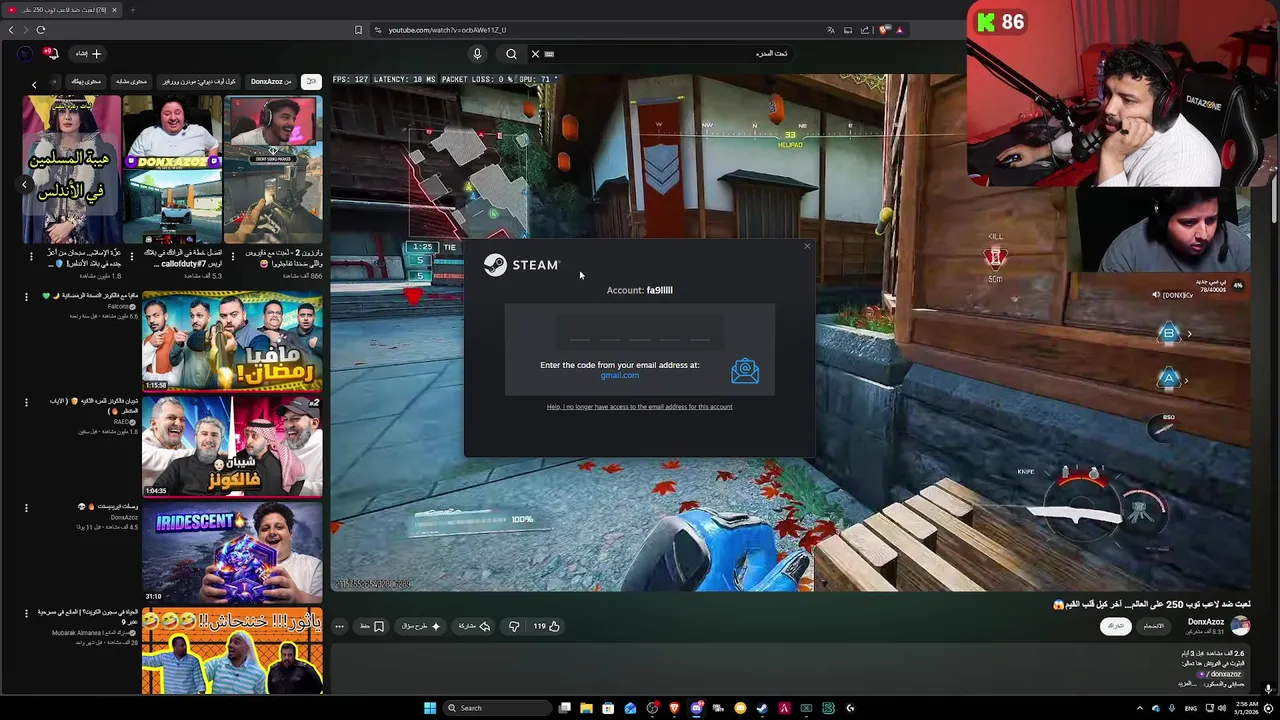The width and height of the screenshot is (1280, 720).
Task: Show hidden system tray icons chevron
Action: pyautogui.click(x=1139, y=708)
